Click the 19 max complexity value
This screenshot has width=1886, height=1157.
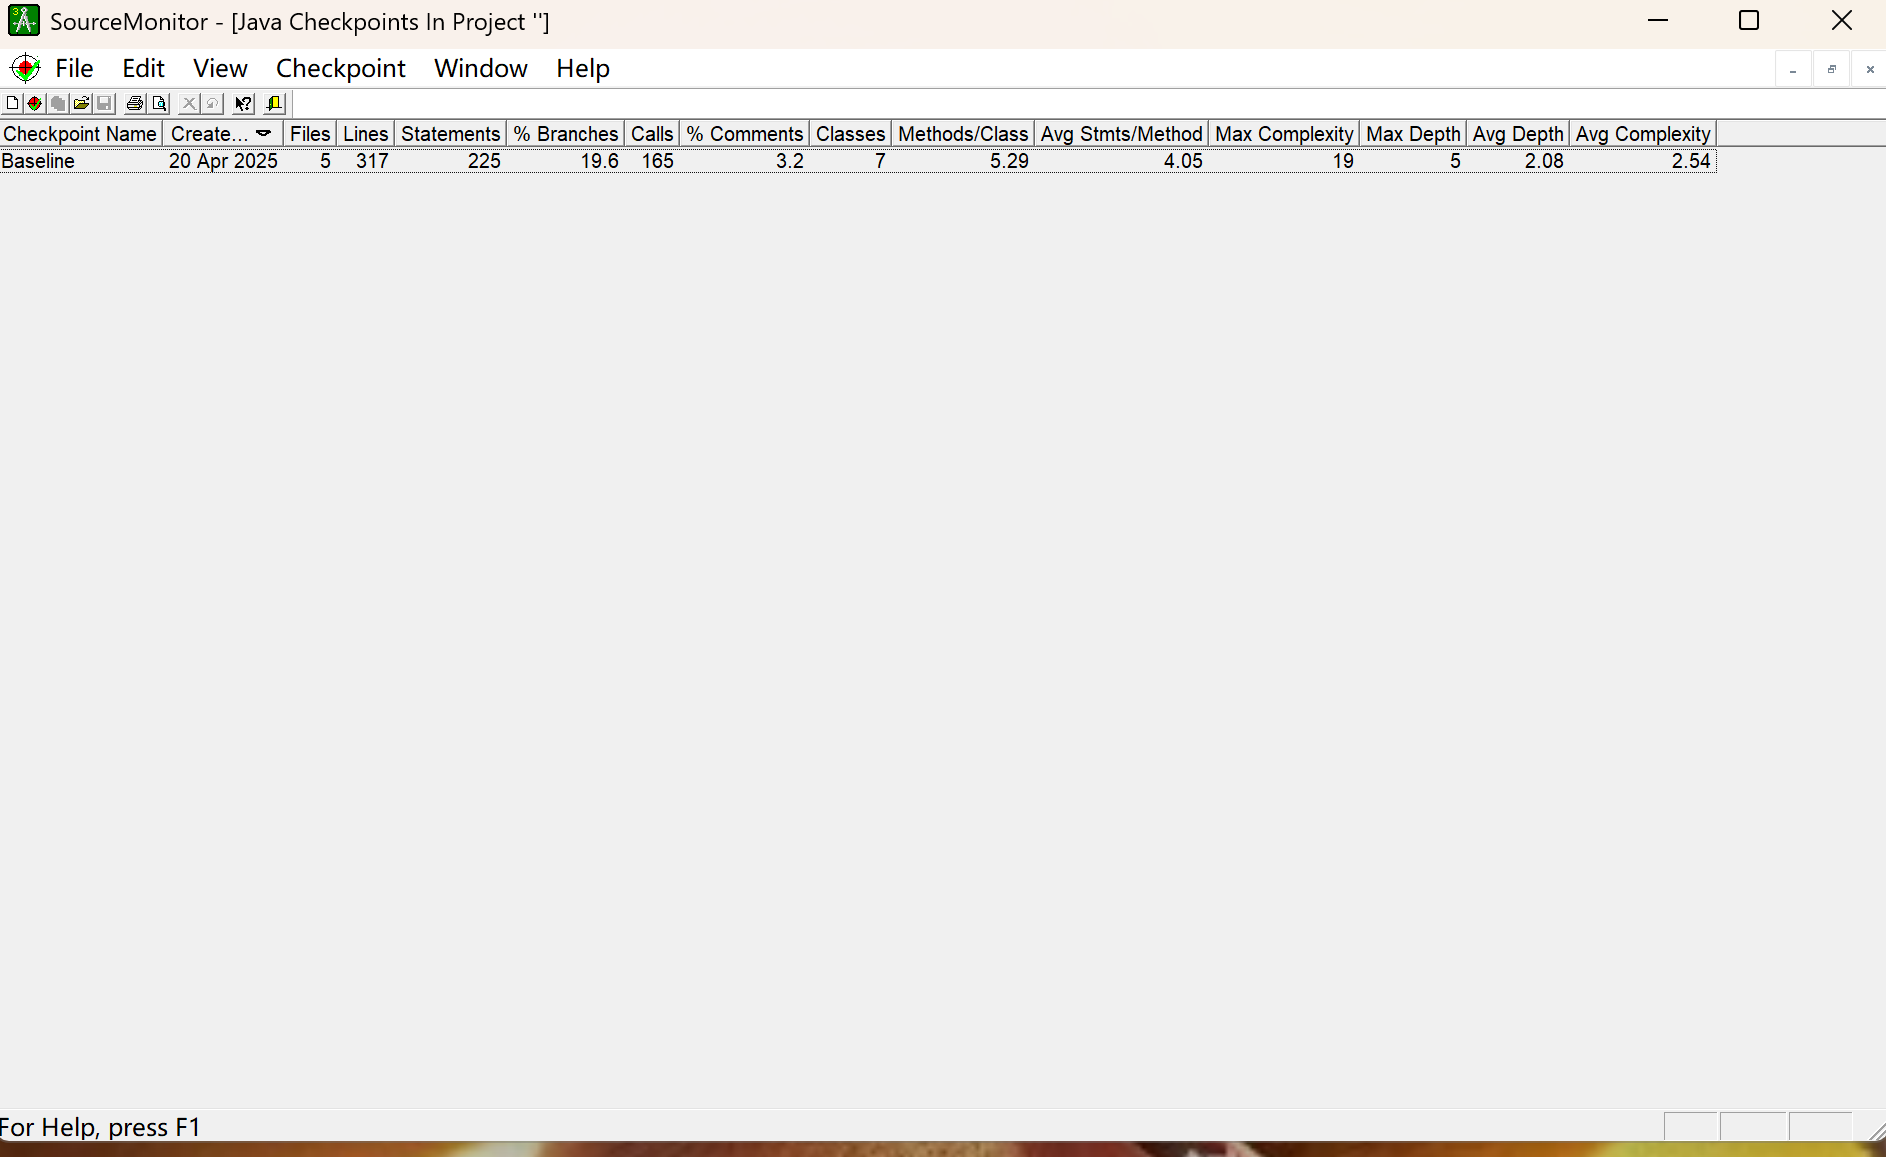point(1343,161)
